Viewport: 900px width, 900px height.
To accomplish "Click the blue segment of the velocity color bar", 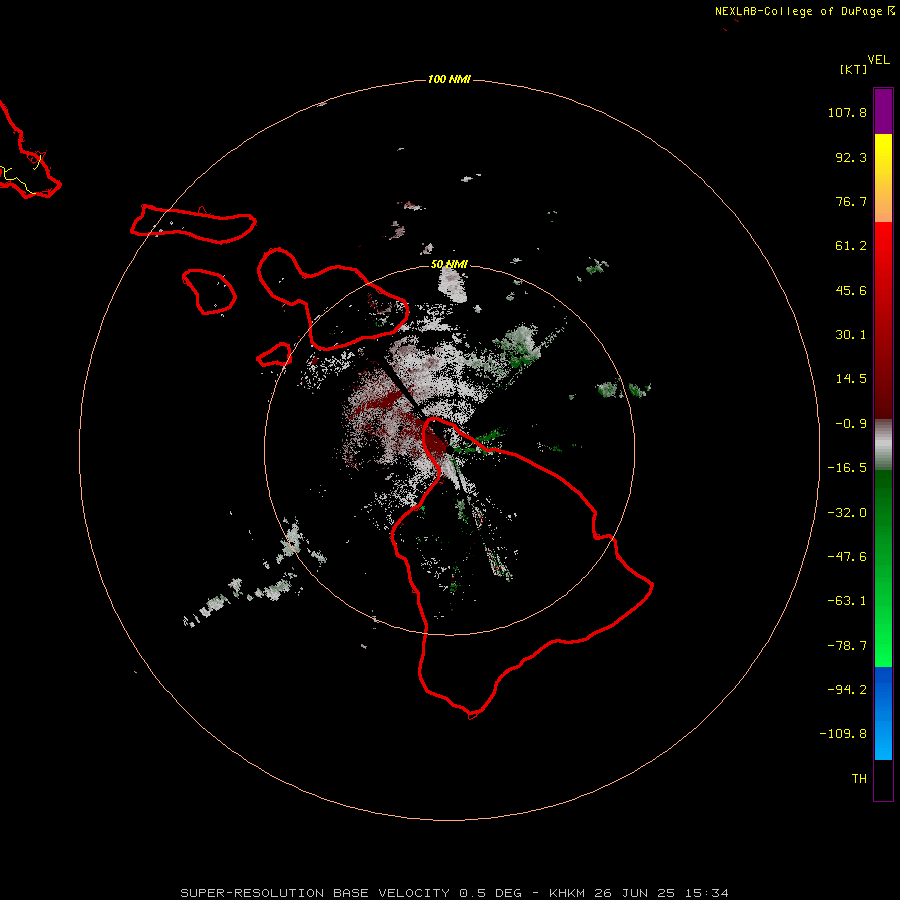I will point(883,713).
